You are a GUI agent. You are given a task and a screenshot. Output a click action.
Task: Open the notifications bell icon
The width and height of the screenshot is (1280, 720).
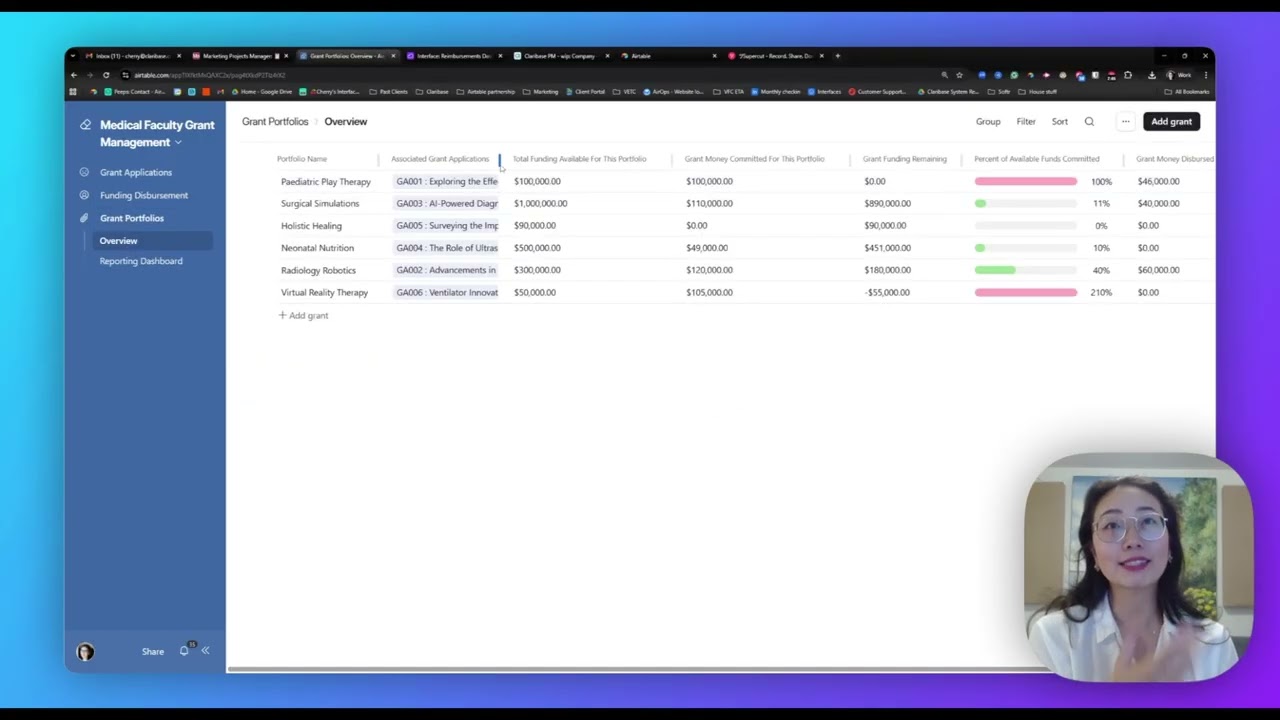[x=184, y=651]
